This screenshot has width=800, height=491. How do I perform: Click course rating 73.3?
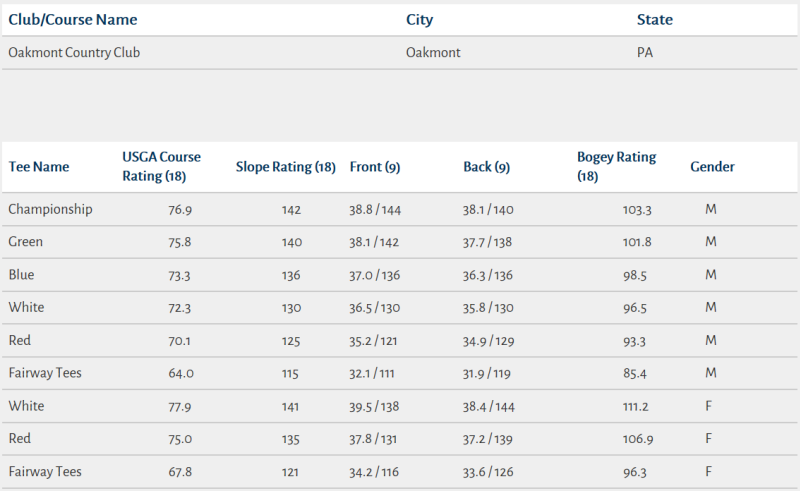click(x=179, y=276)
